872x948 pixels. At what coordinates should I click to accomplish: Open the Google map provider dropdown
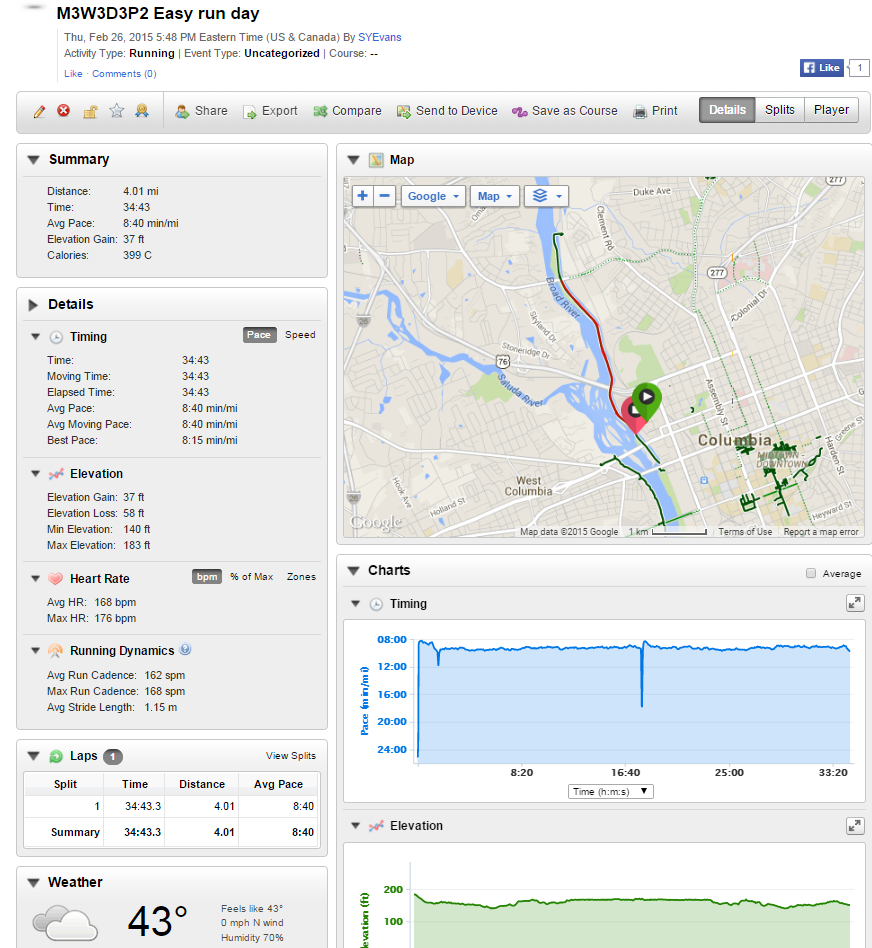434,196
